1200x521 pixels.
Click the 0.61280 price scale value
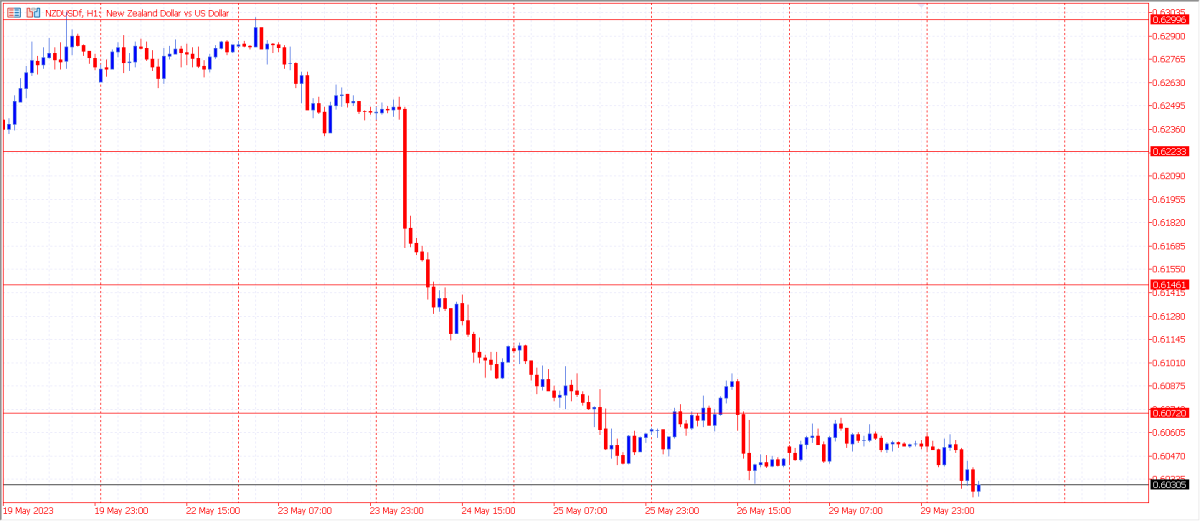point(1169,316)
